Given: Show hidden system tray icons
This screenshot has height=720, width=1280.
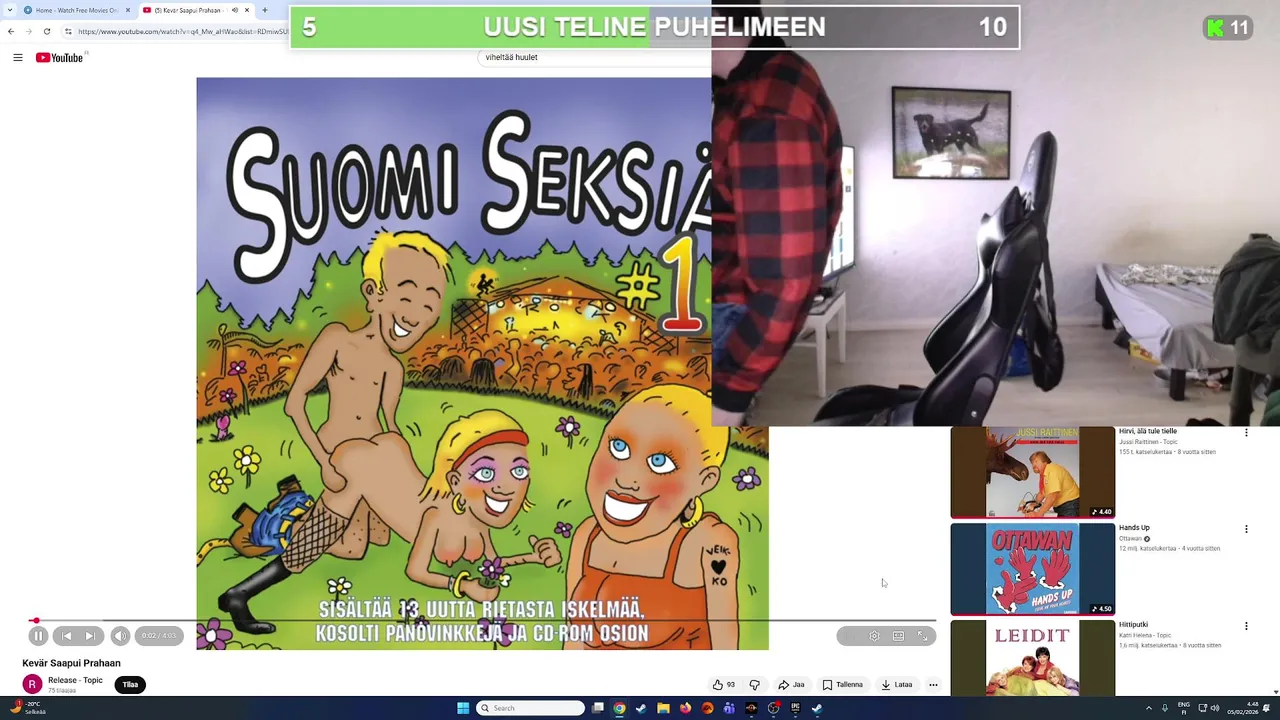Looking at the screenshot, I should click(1149, 708).
